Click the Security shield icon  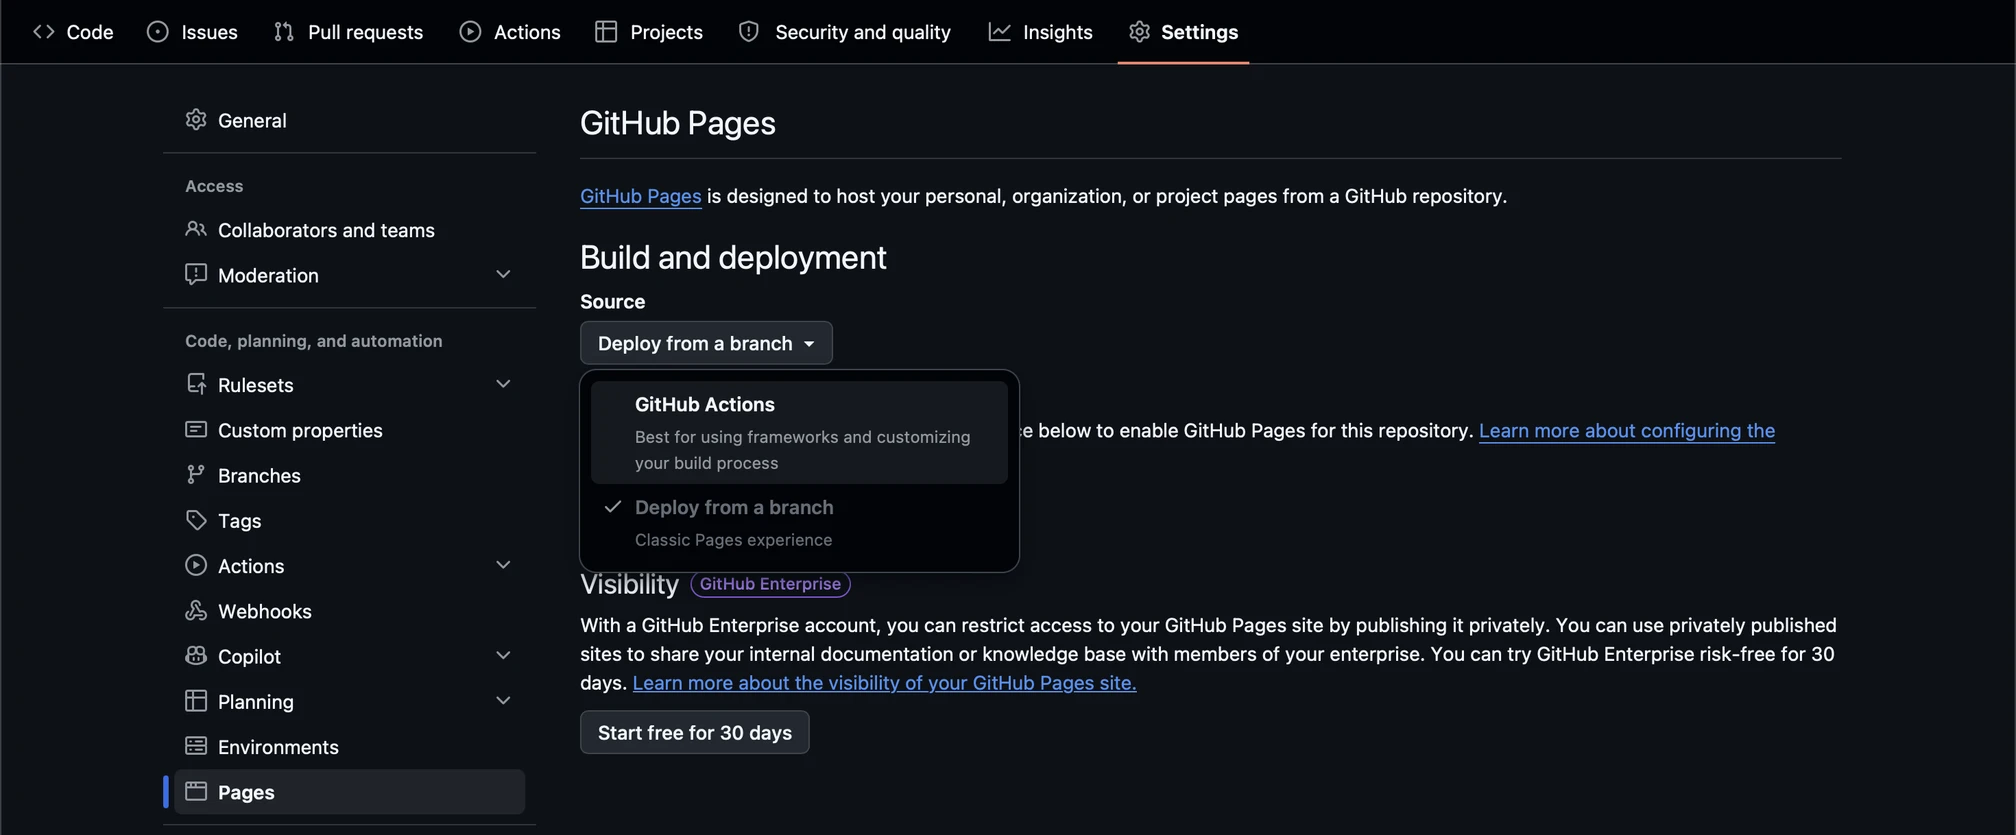(x=749, y=32)
